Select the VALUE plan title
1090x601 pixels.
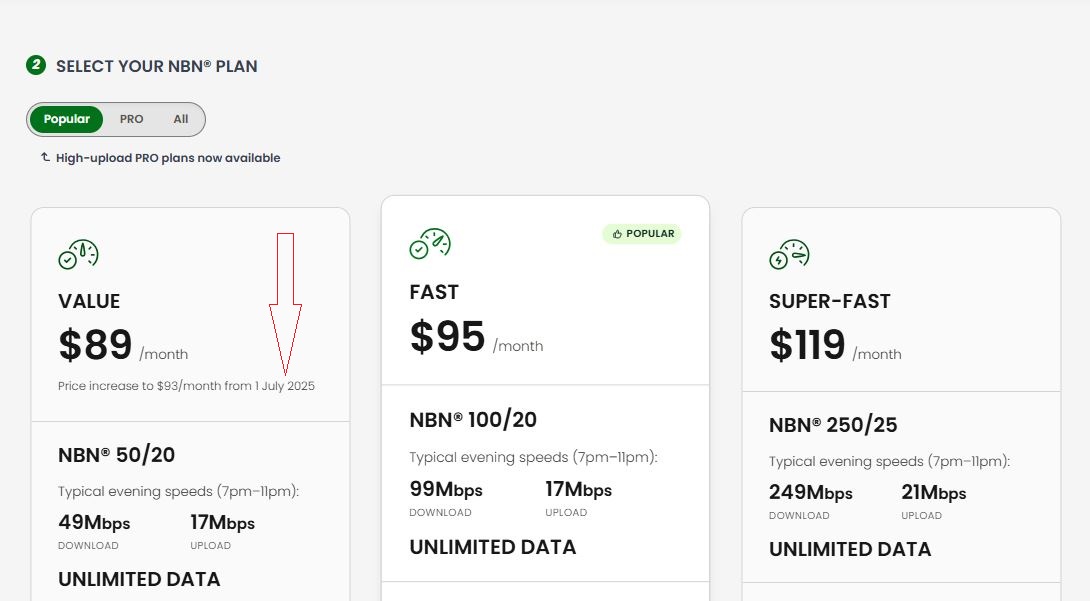[x=89, y=302]
